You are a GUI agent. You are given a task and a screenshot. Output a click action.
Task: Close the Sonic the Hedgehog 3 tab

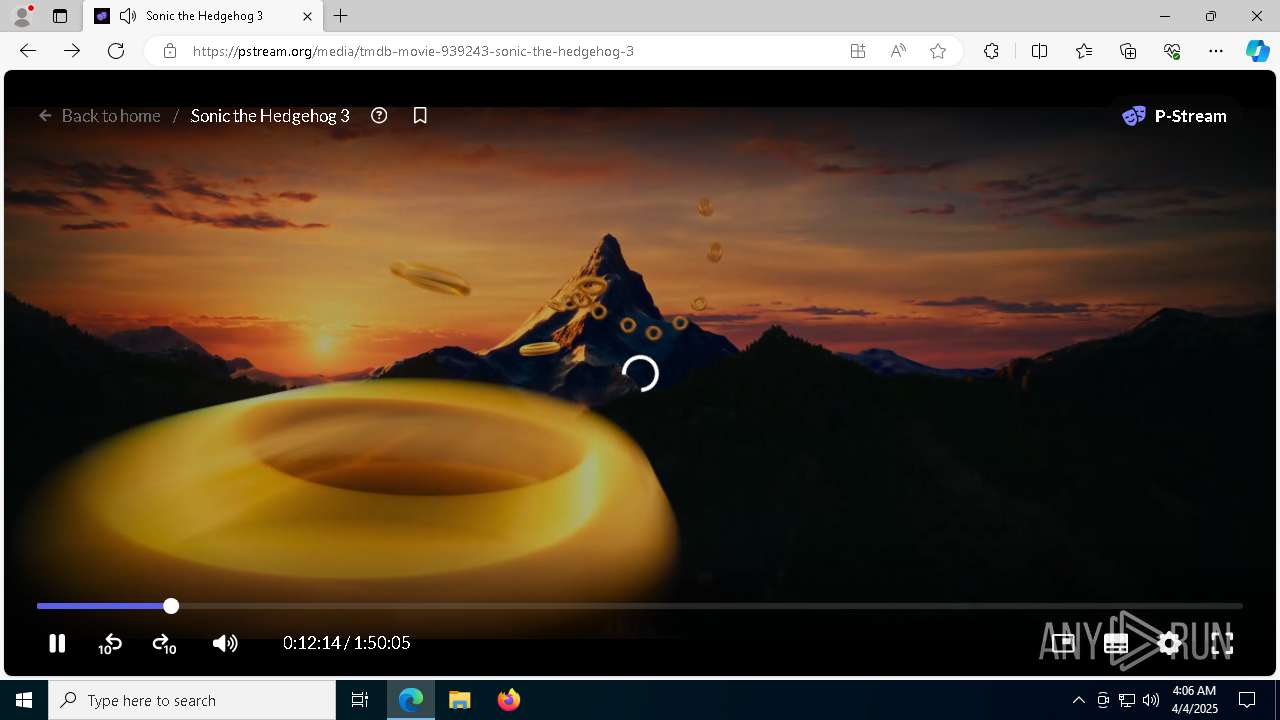point(307,16)
